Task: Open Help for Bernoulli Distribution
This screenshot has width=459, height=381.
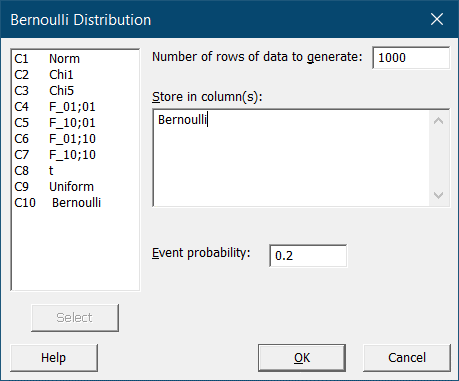Action: pyautogui.click(x=54, y=358)
